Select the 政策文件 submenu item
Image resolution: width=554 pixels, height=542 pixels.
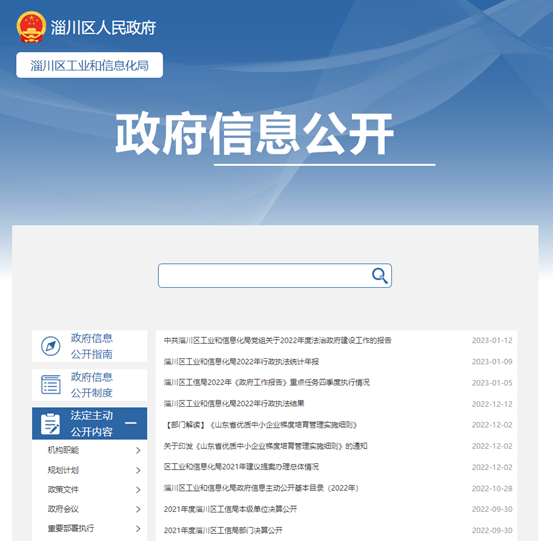[x=63, y=489]
